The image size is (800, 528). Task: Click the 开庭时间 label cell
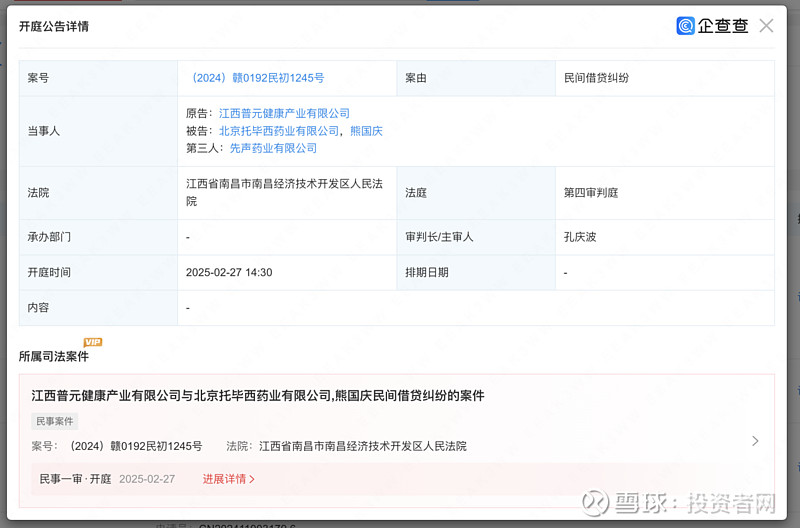point(98,272)
